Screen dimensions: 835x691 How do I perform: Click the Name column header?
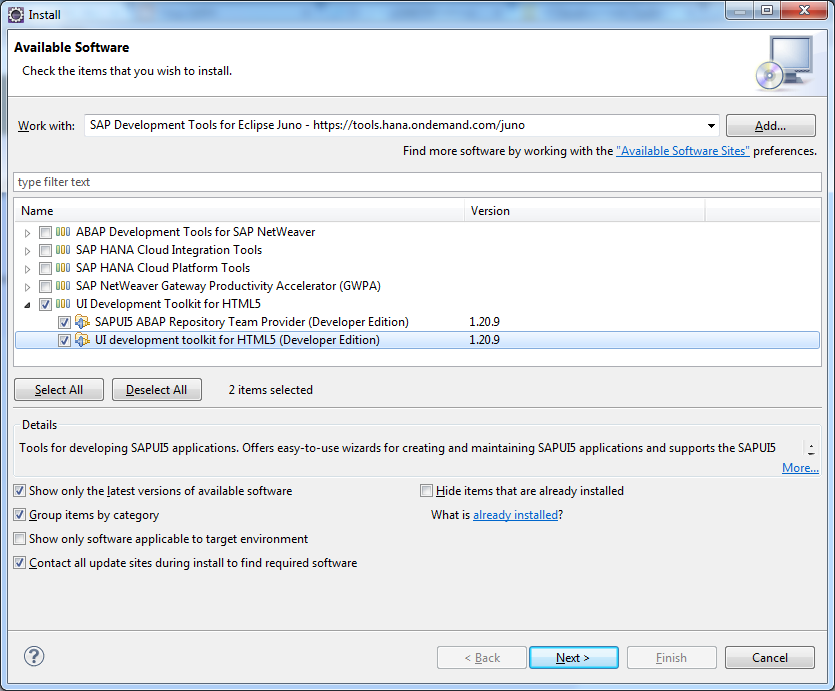point(240,211)
